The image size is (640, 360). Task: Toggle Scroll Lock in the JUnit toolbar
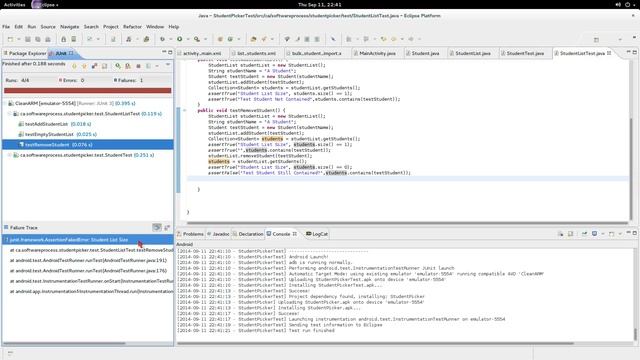104,66
